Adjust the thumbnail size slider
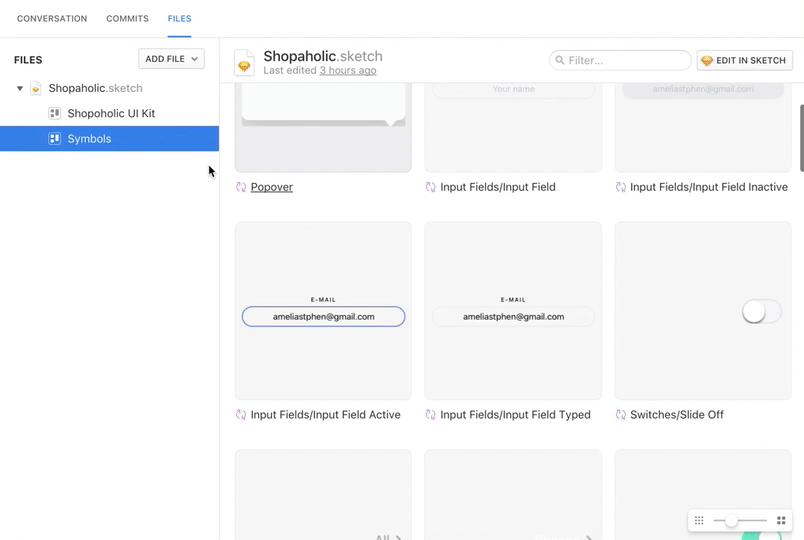This screenshot has width=804, height=540. pyautogui.click(x=731, y=521)
